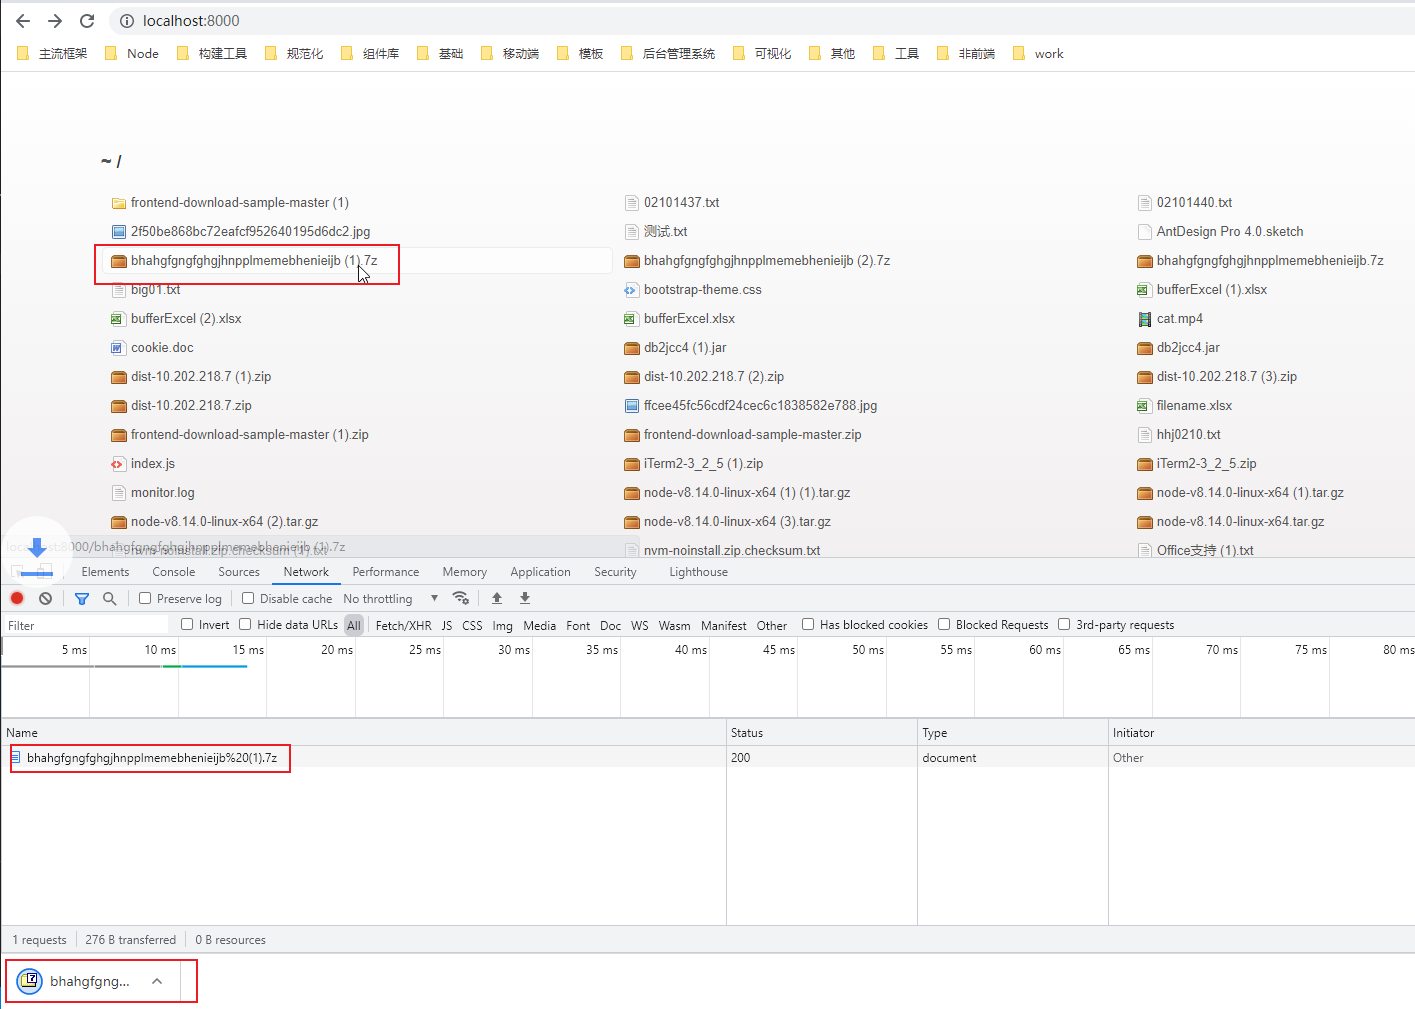Enable the Preserve log checkbox
The width and height of the screenshot is (1415, 1009).
pyautogui.click(x=145, y=598)
